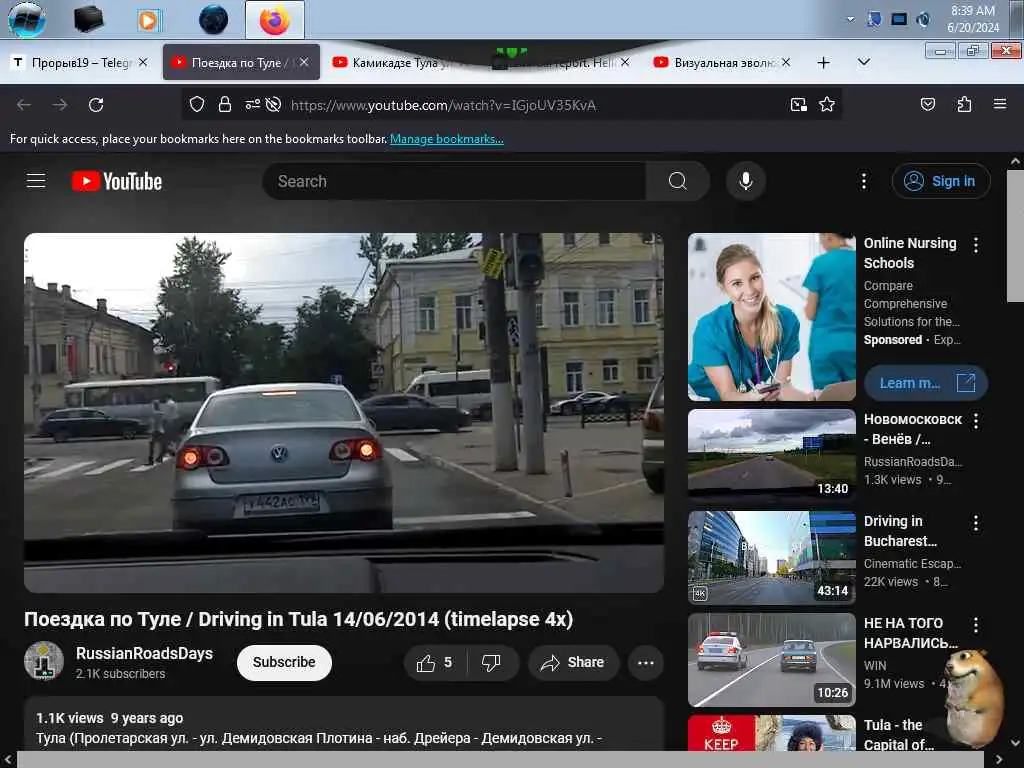Close the Визуальная эволюция tab
Viewport: 1024px width, 768px height.
tap(786, 62)
